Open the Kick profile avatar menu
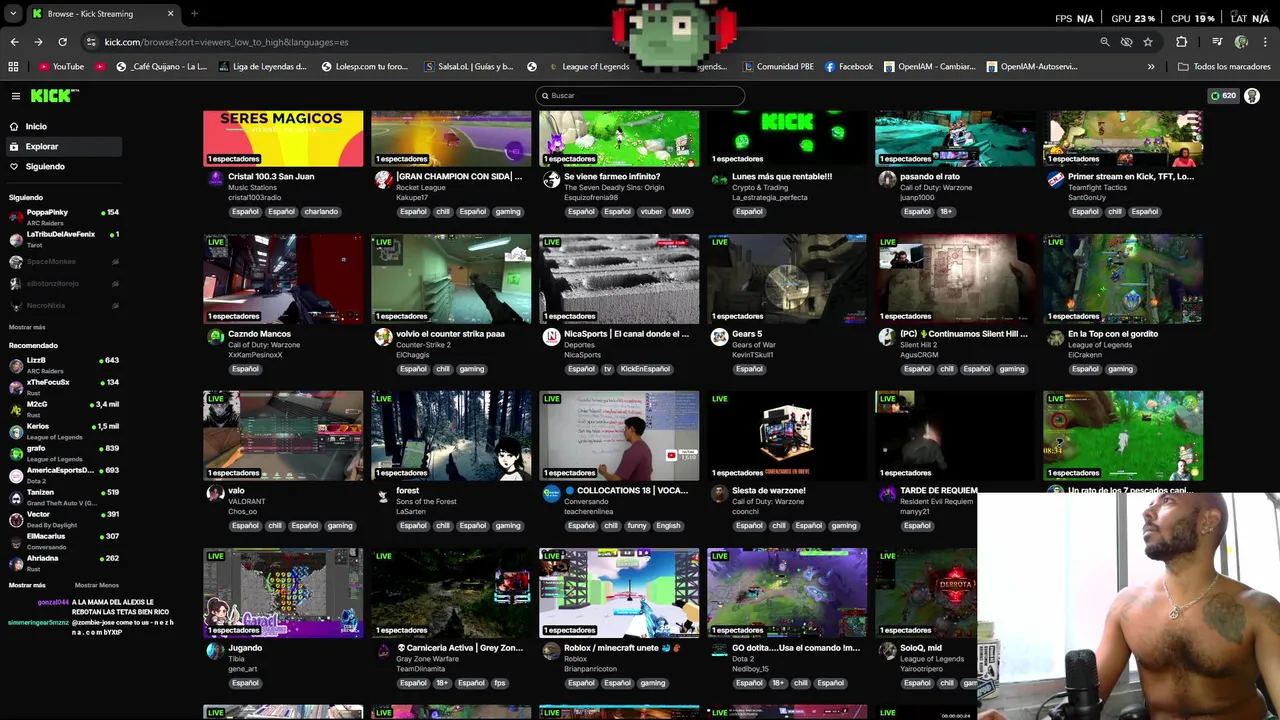The height and width of the screenshot is (720, 1280). pyautogui.click(x=1252, y=96)
